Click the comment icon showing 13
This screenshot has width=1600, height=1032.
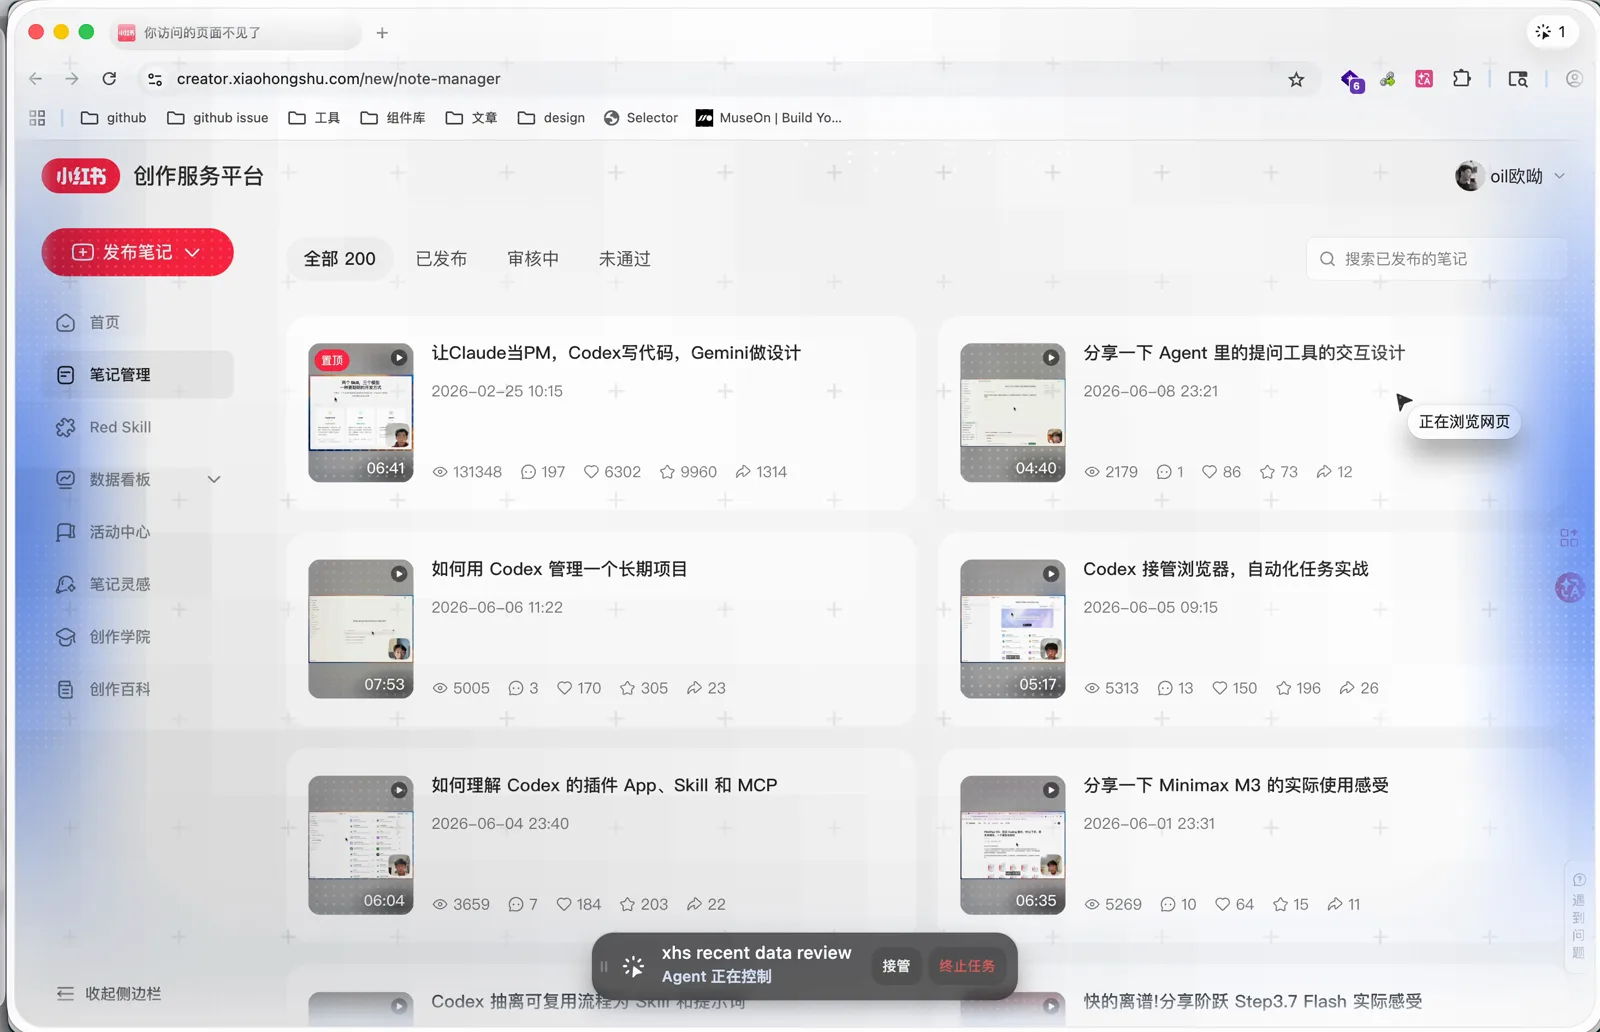click(1165, 688)
